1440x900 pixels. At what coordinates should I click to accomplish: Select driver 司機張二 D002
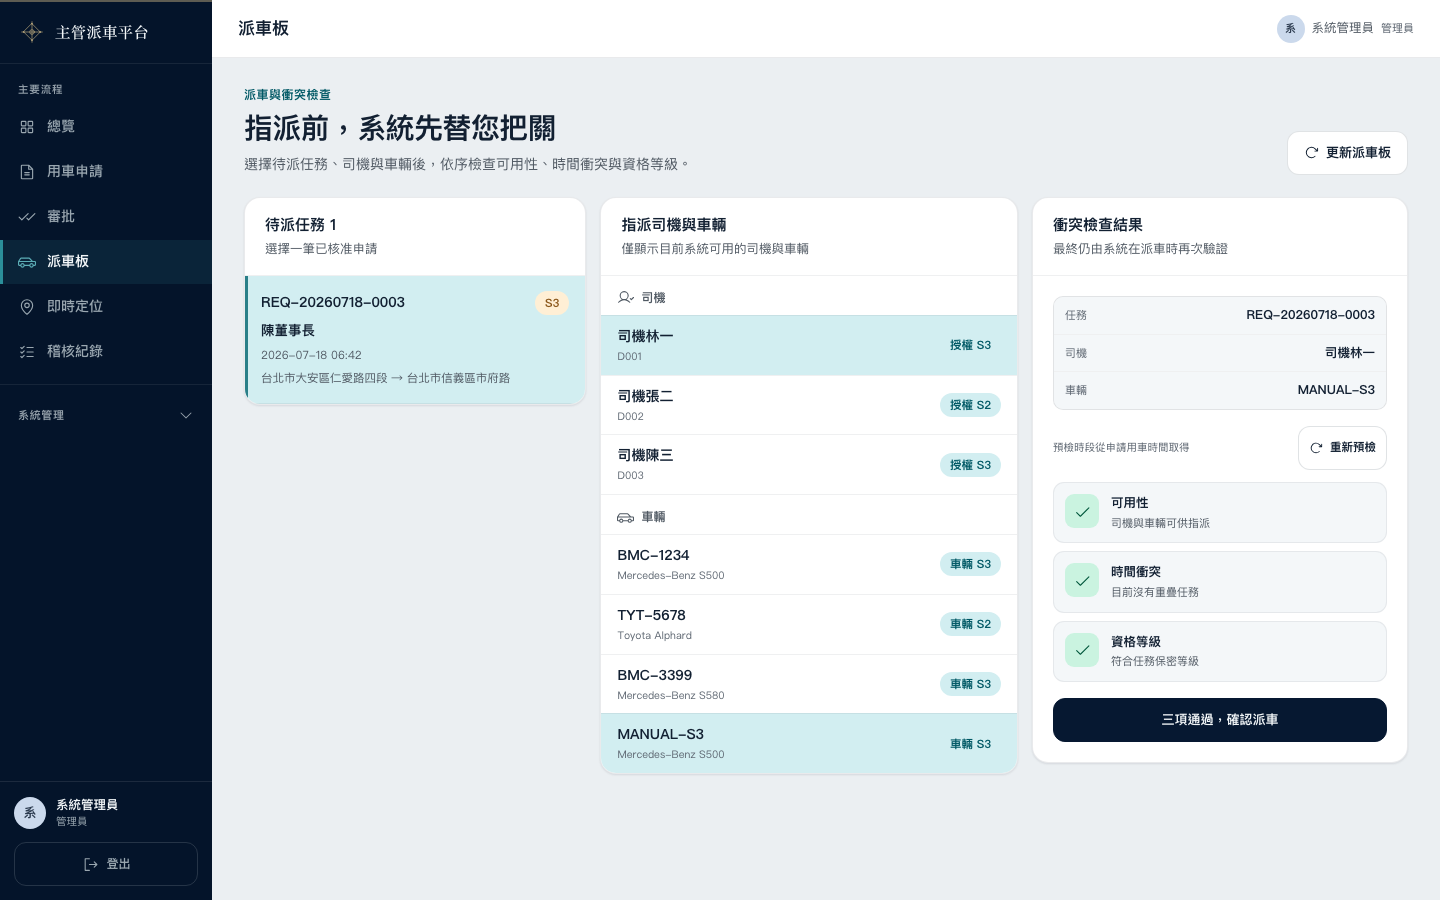tap(809, 405)
